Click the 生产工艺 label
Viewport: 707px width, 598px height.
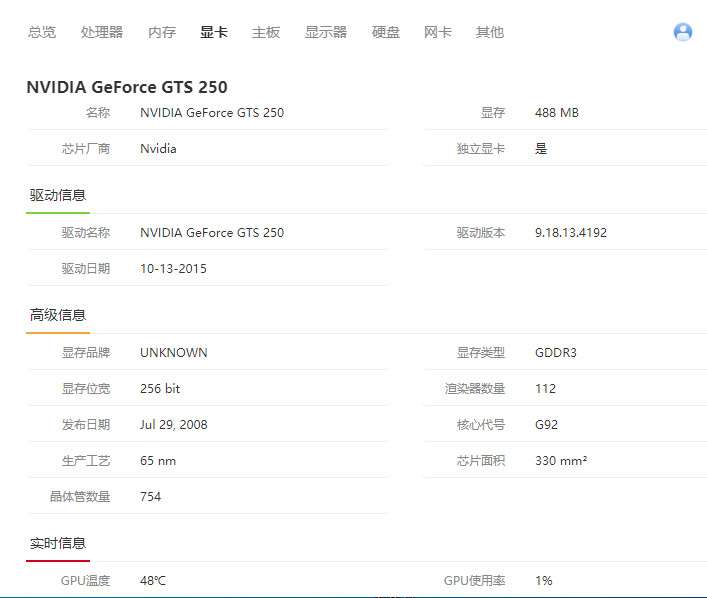pyautogui.click(x=86, y=461)
